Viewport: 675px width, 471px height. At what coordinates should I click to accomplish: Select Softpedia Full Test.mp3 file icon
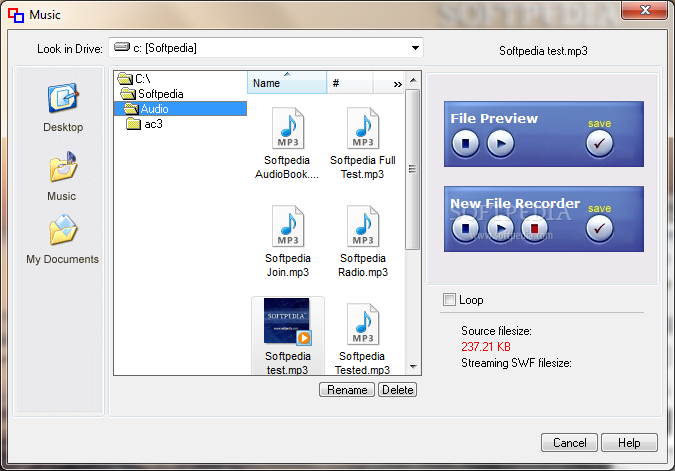tap(363, 128)
